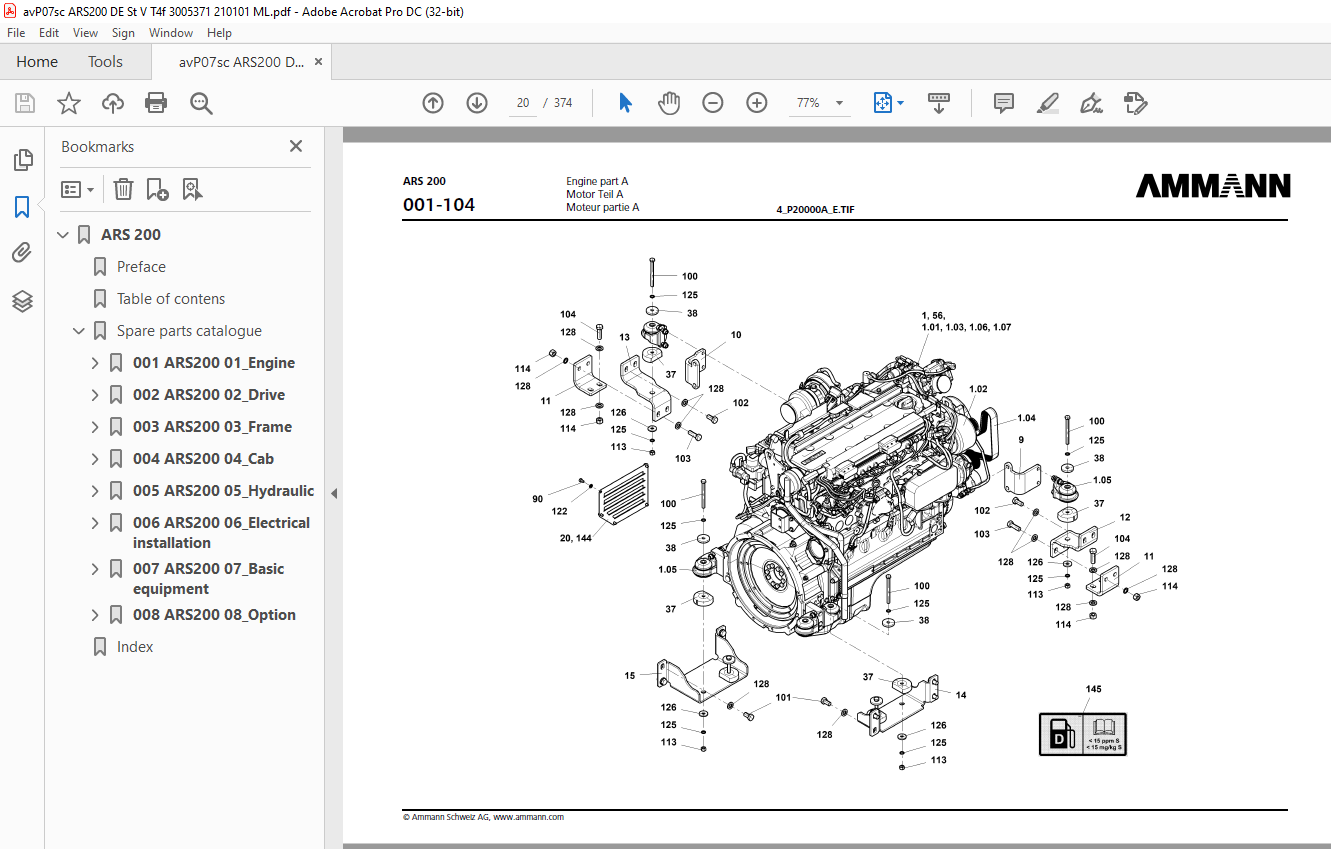Add the document to starred favorites
The width and height of the screenshot is (1331, 849).
(69, 103)
